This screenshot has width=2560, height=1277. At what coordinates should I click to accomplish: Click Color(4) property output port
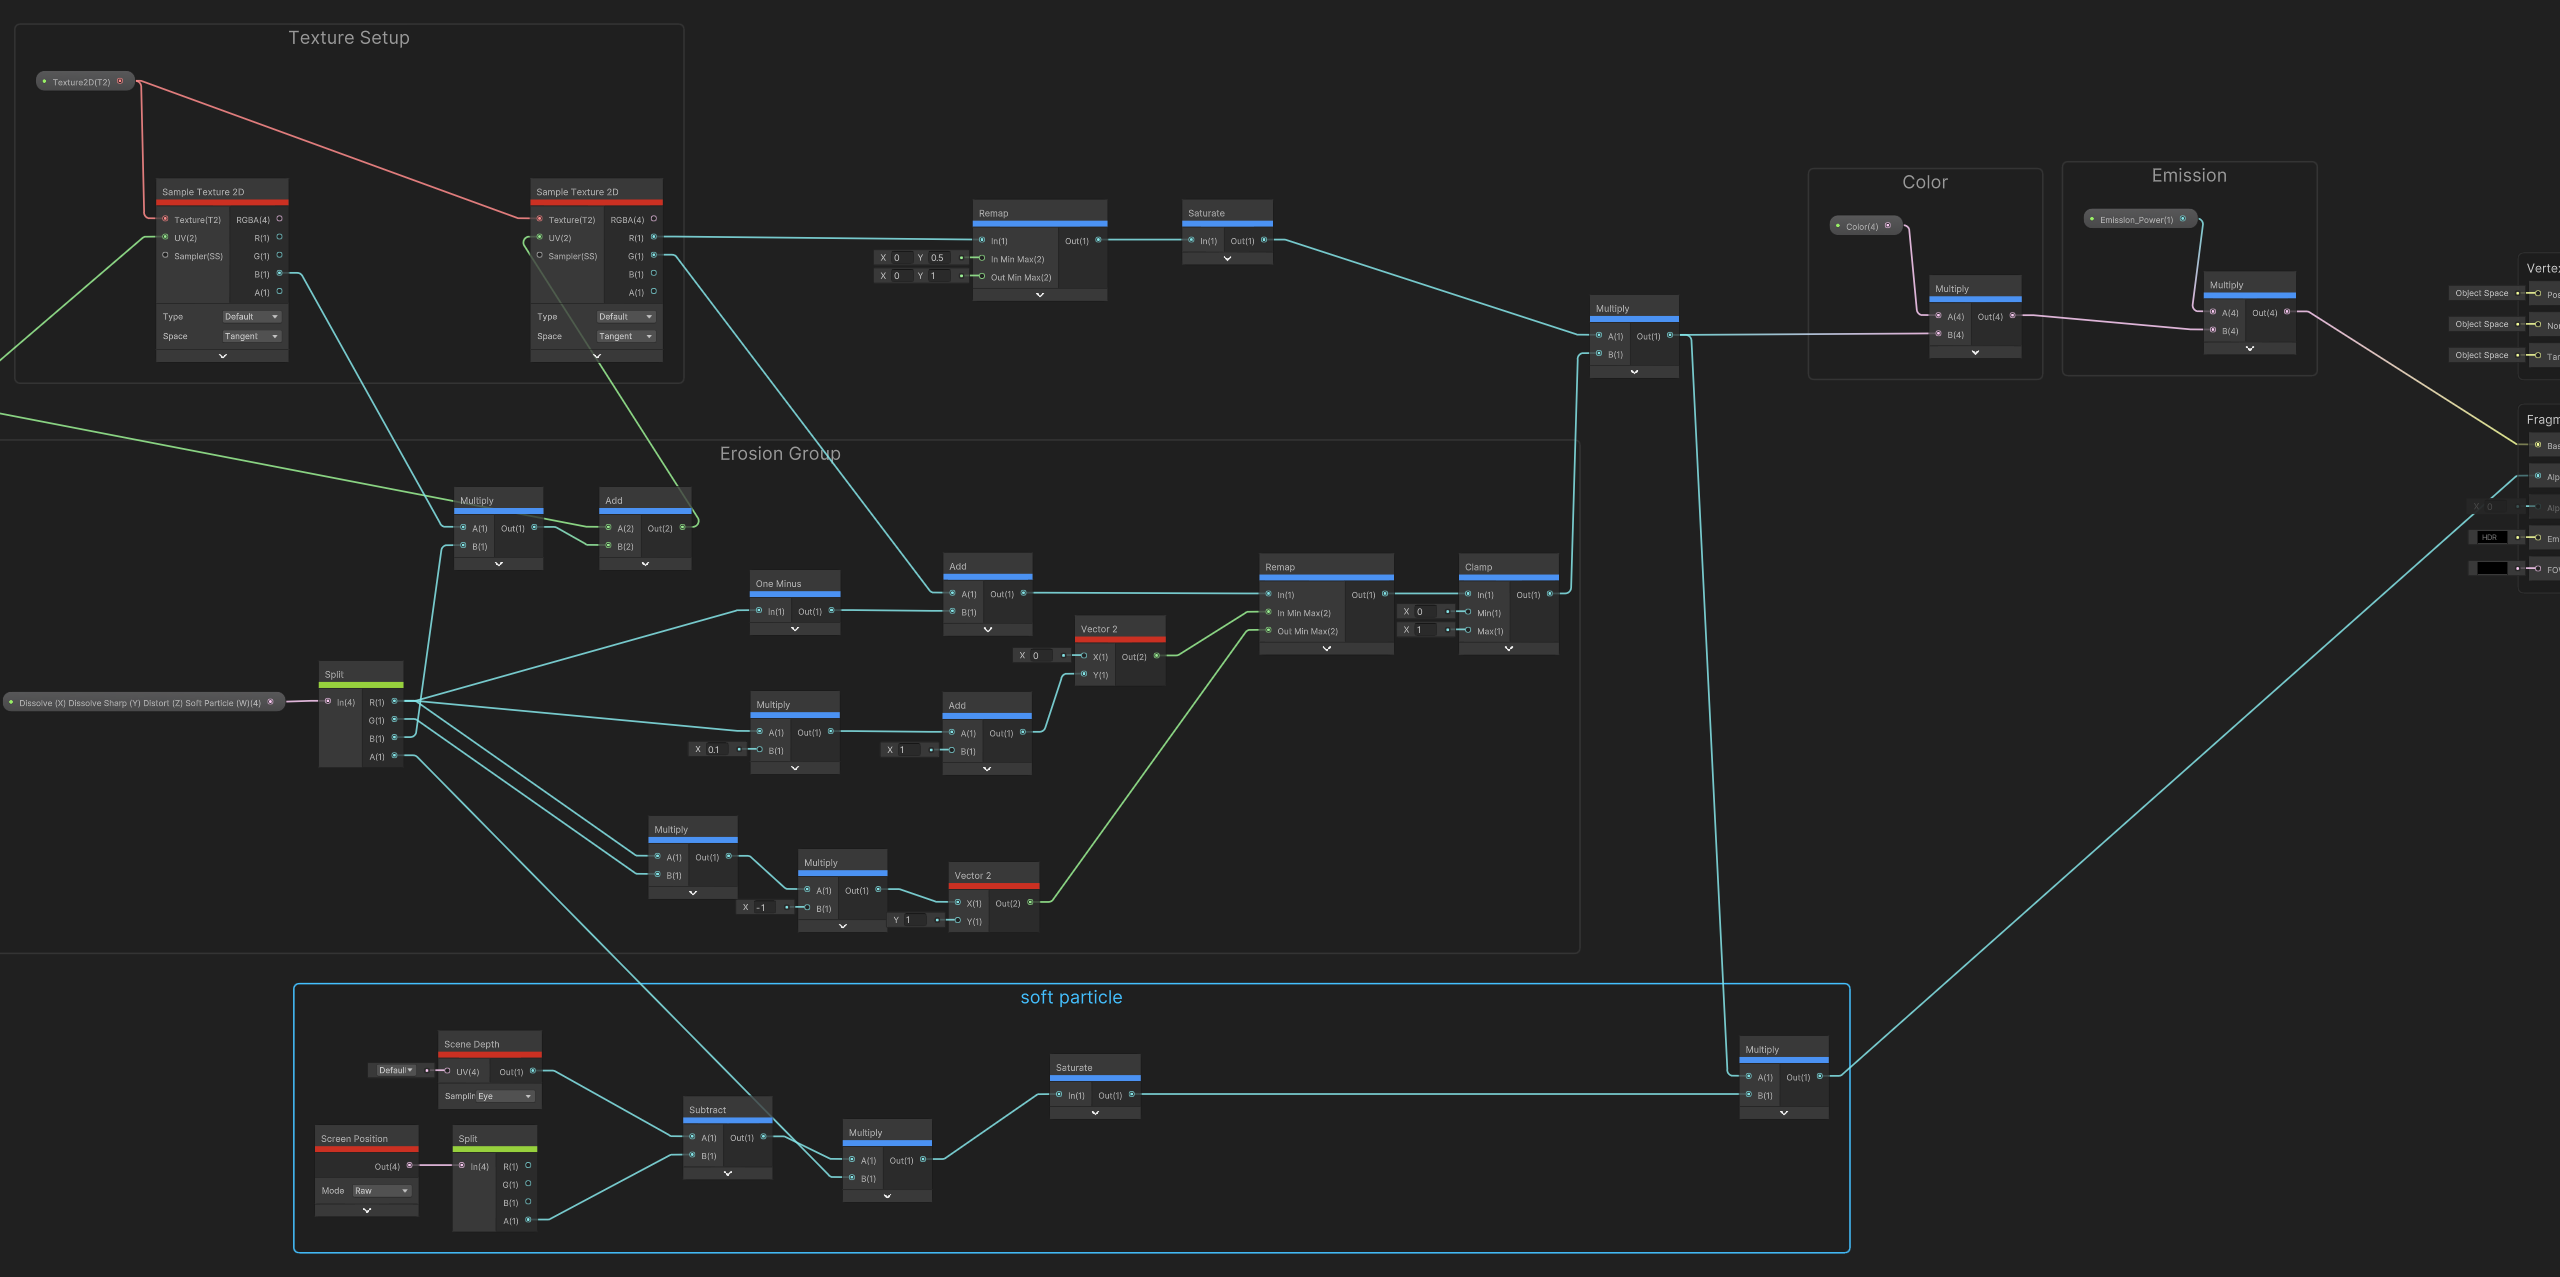[x=1888, y=226]
